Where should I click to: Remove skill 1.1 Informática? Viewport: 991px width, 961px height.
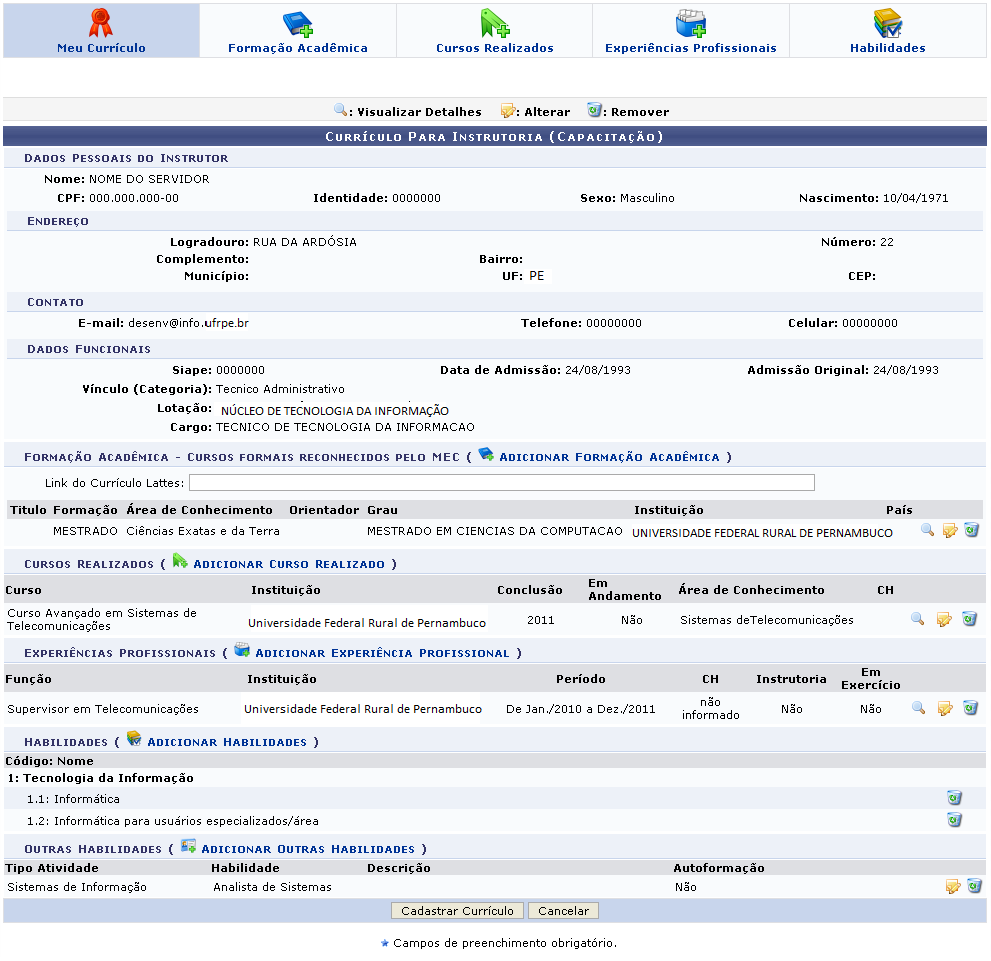coord(954,798)
